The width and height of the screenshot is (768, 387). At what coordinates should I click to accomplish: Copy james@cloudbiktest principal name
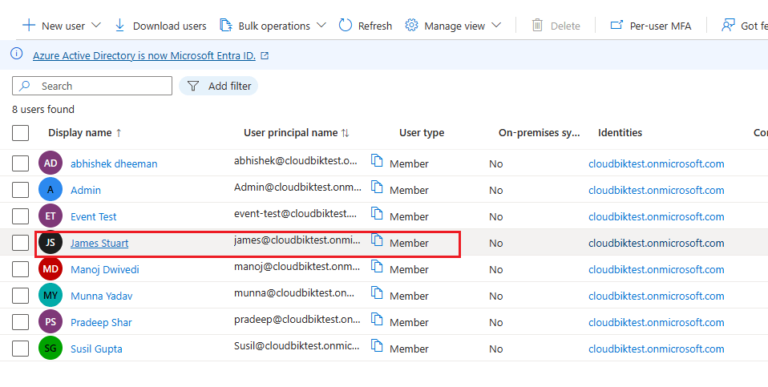pyautogui.click(x=377, y=240)
